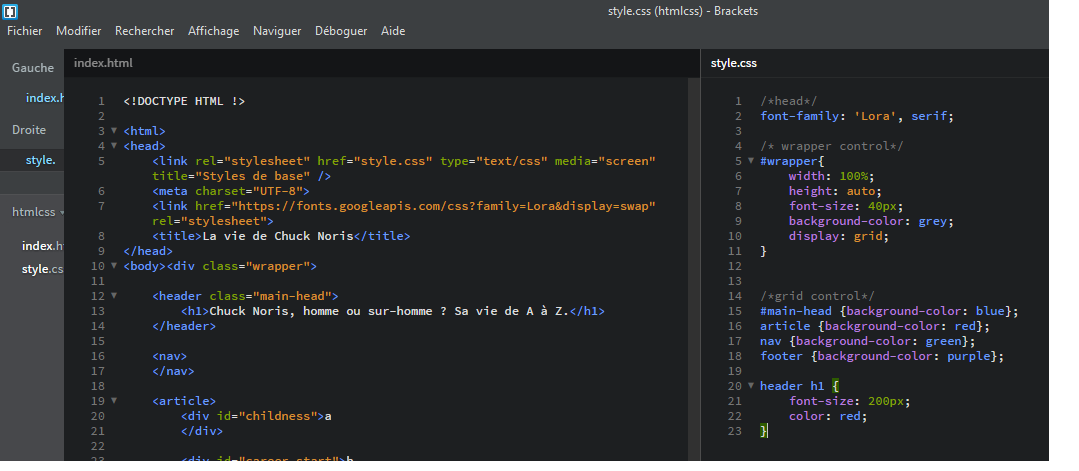Collapse the <article> fold triangle

click(x=114, y=400)
